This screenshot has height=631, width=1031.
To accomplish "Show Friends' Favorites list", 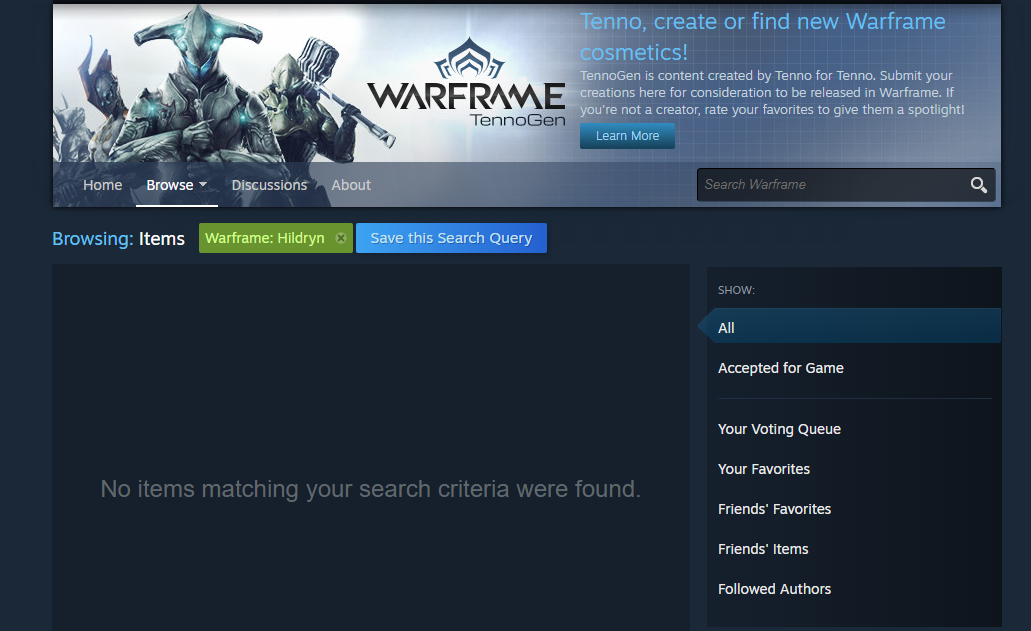I will tap(774, 509).
